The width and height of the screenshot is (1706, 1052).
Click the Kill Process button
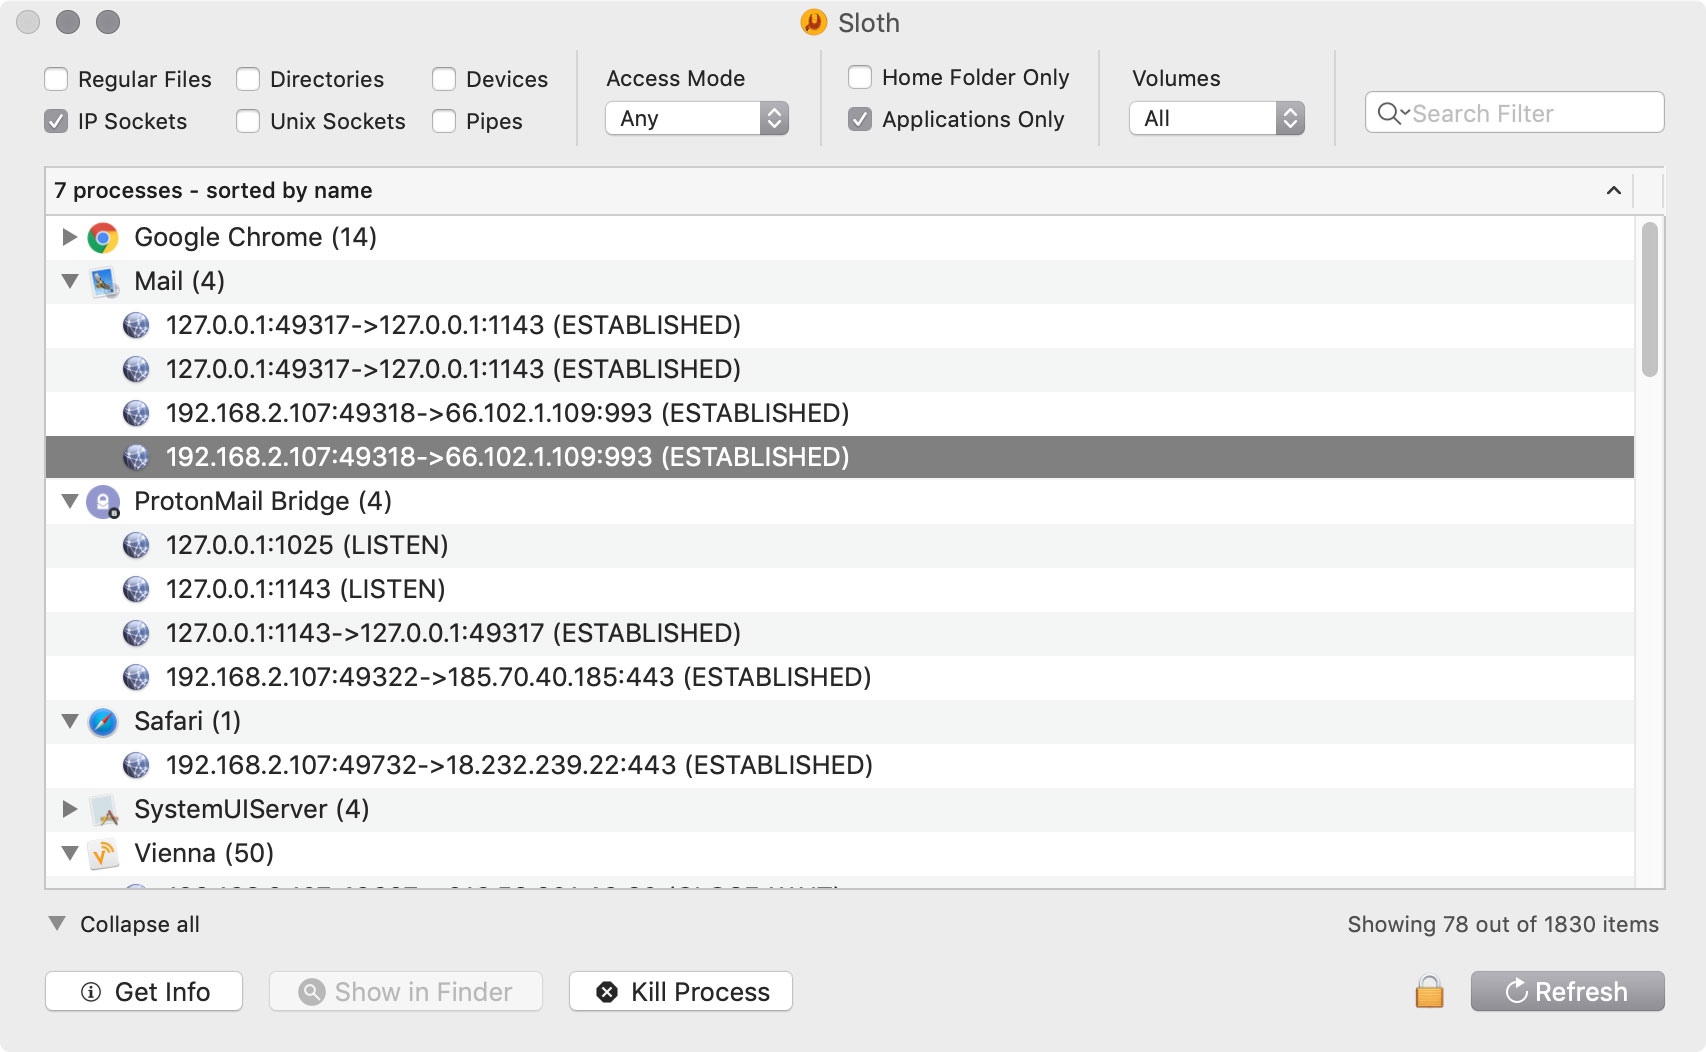click(x=681, y=991)
